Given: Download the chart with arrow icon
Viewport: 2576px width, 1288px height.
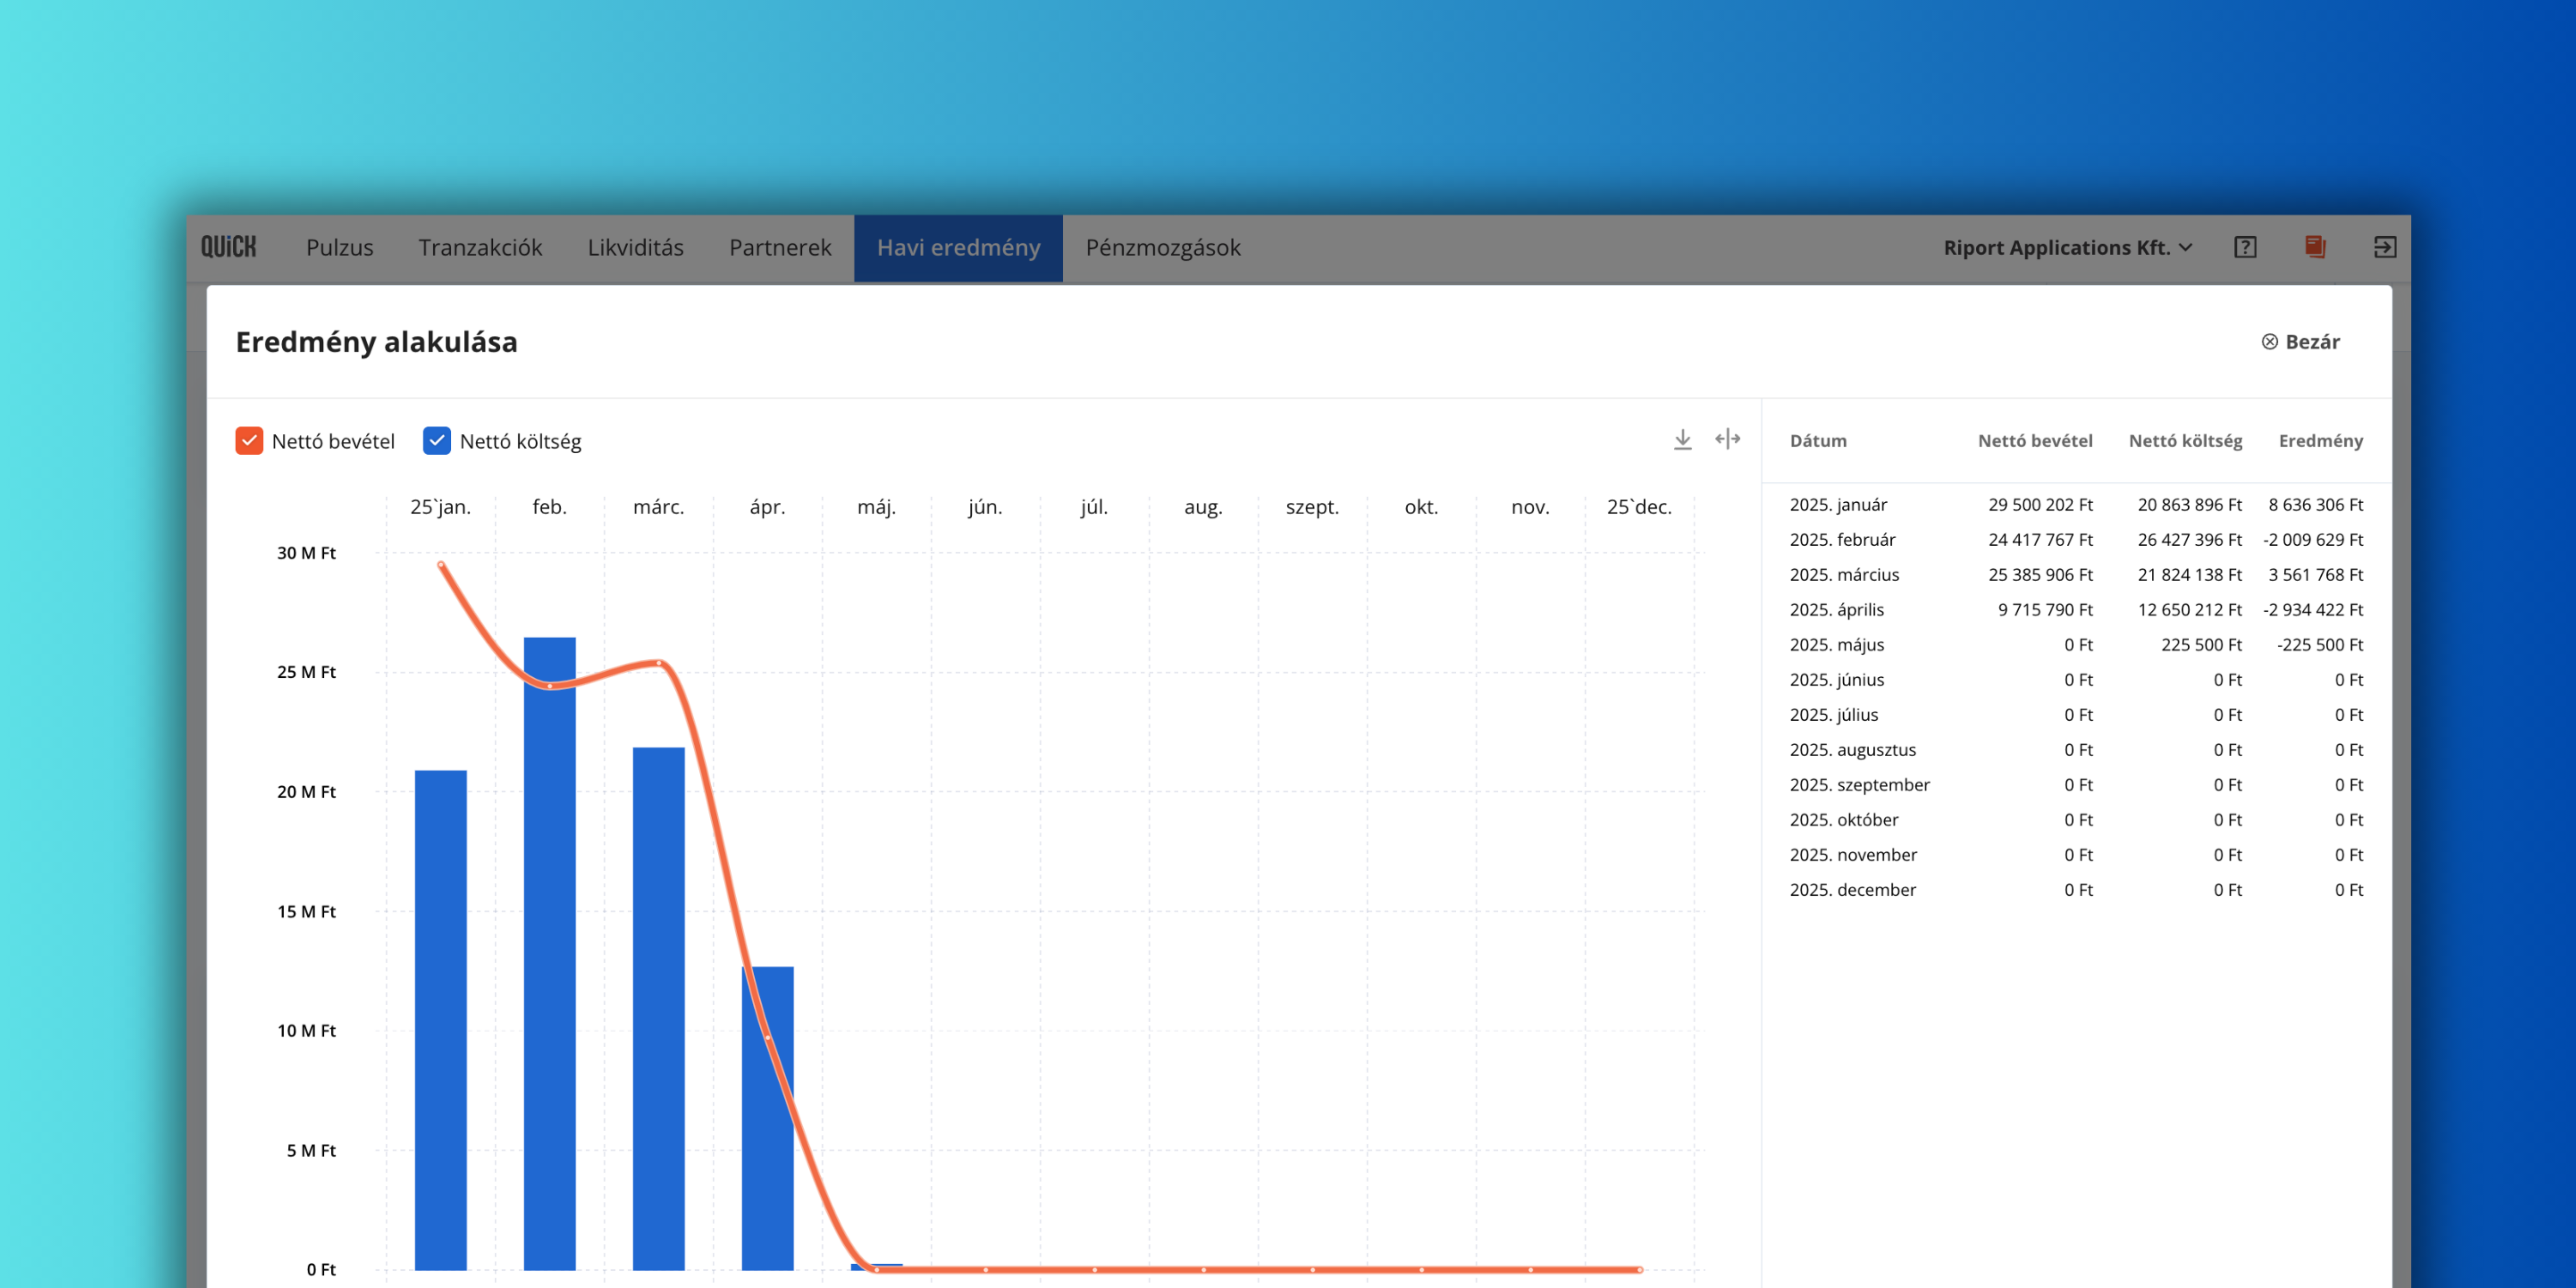Looking at the screenshot, I should 1683,440.
